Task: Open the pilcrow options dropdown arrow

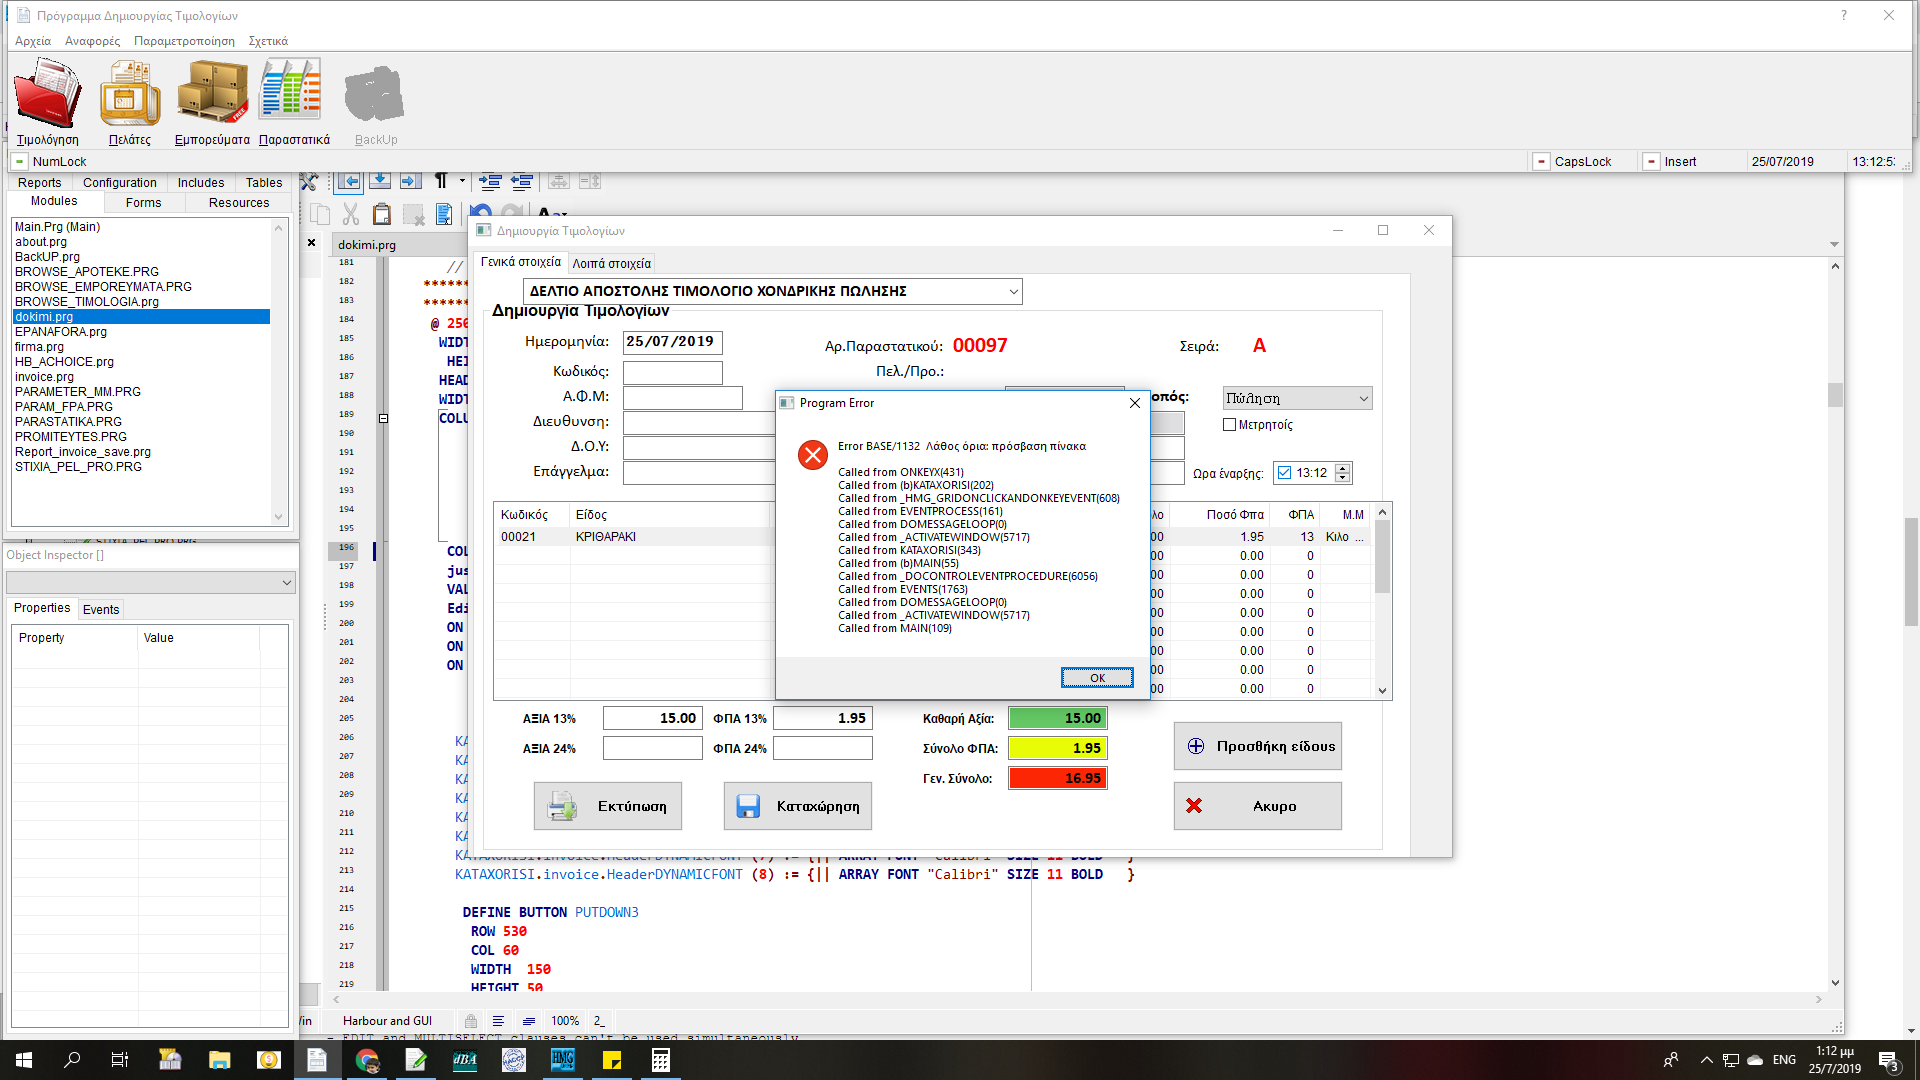Action: pos(462,181)
